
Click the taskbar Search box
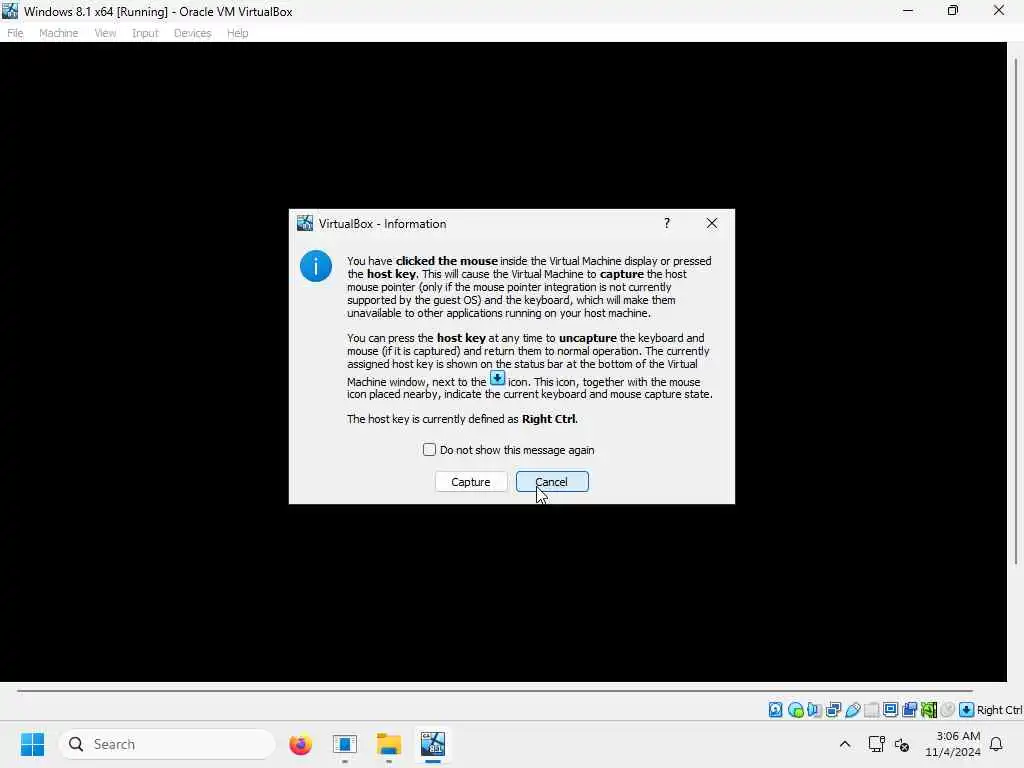[167, 744]
